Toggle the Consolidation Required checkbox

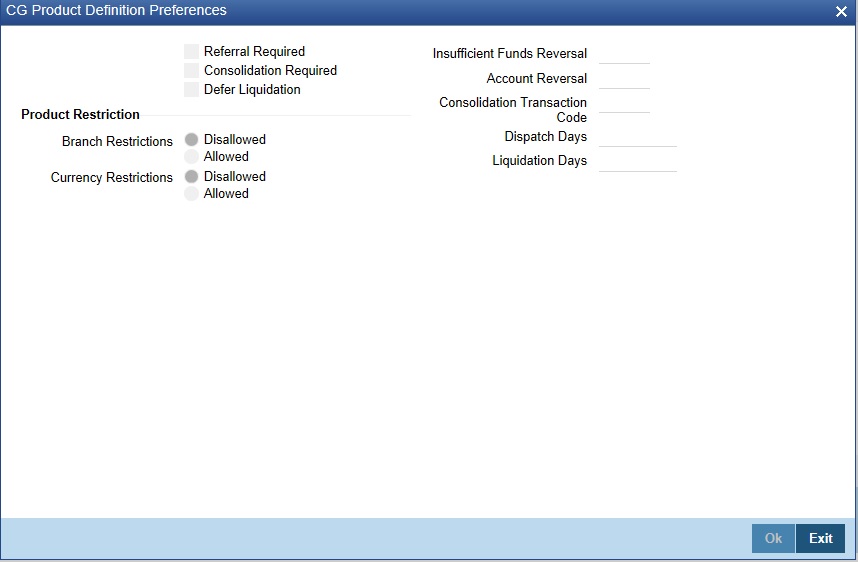click(192, 71)
